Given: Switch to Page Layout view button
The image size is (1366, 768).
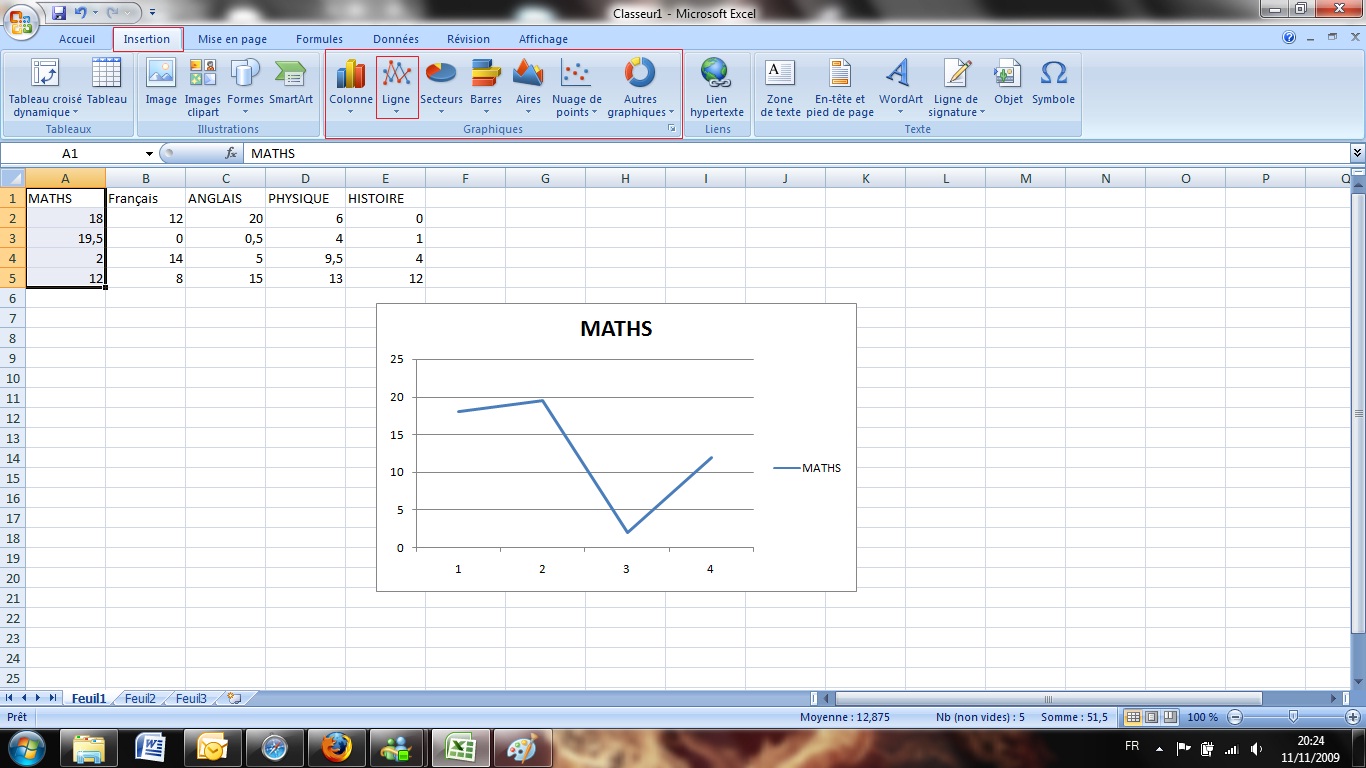Looking at the screenshot, I should click(x=1151, y=717).
